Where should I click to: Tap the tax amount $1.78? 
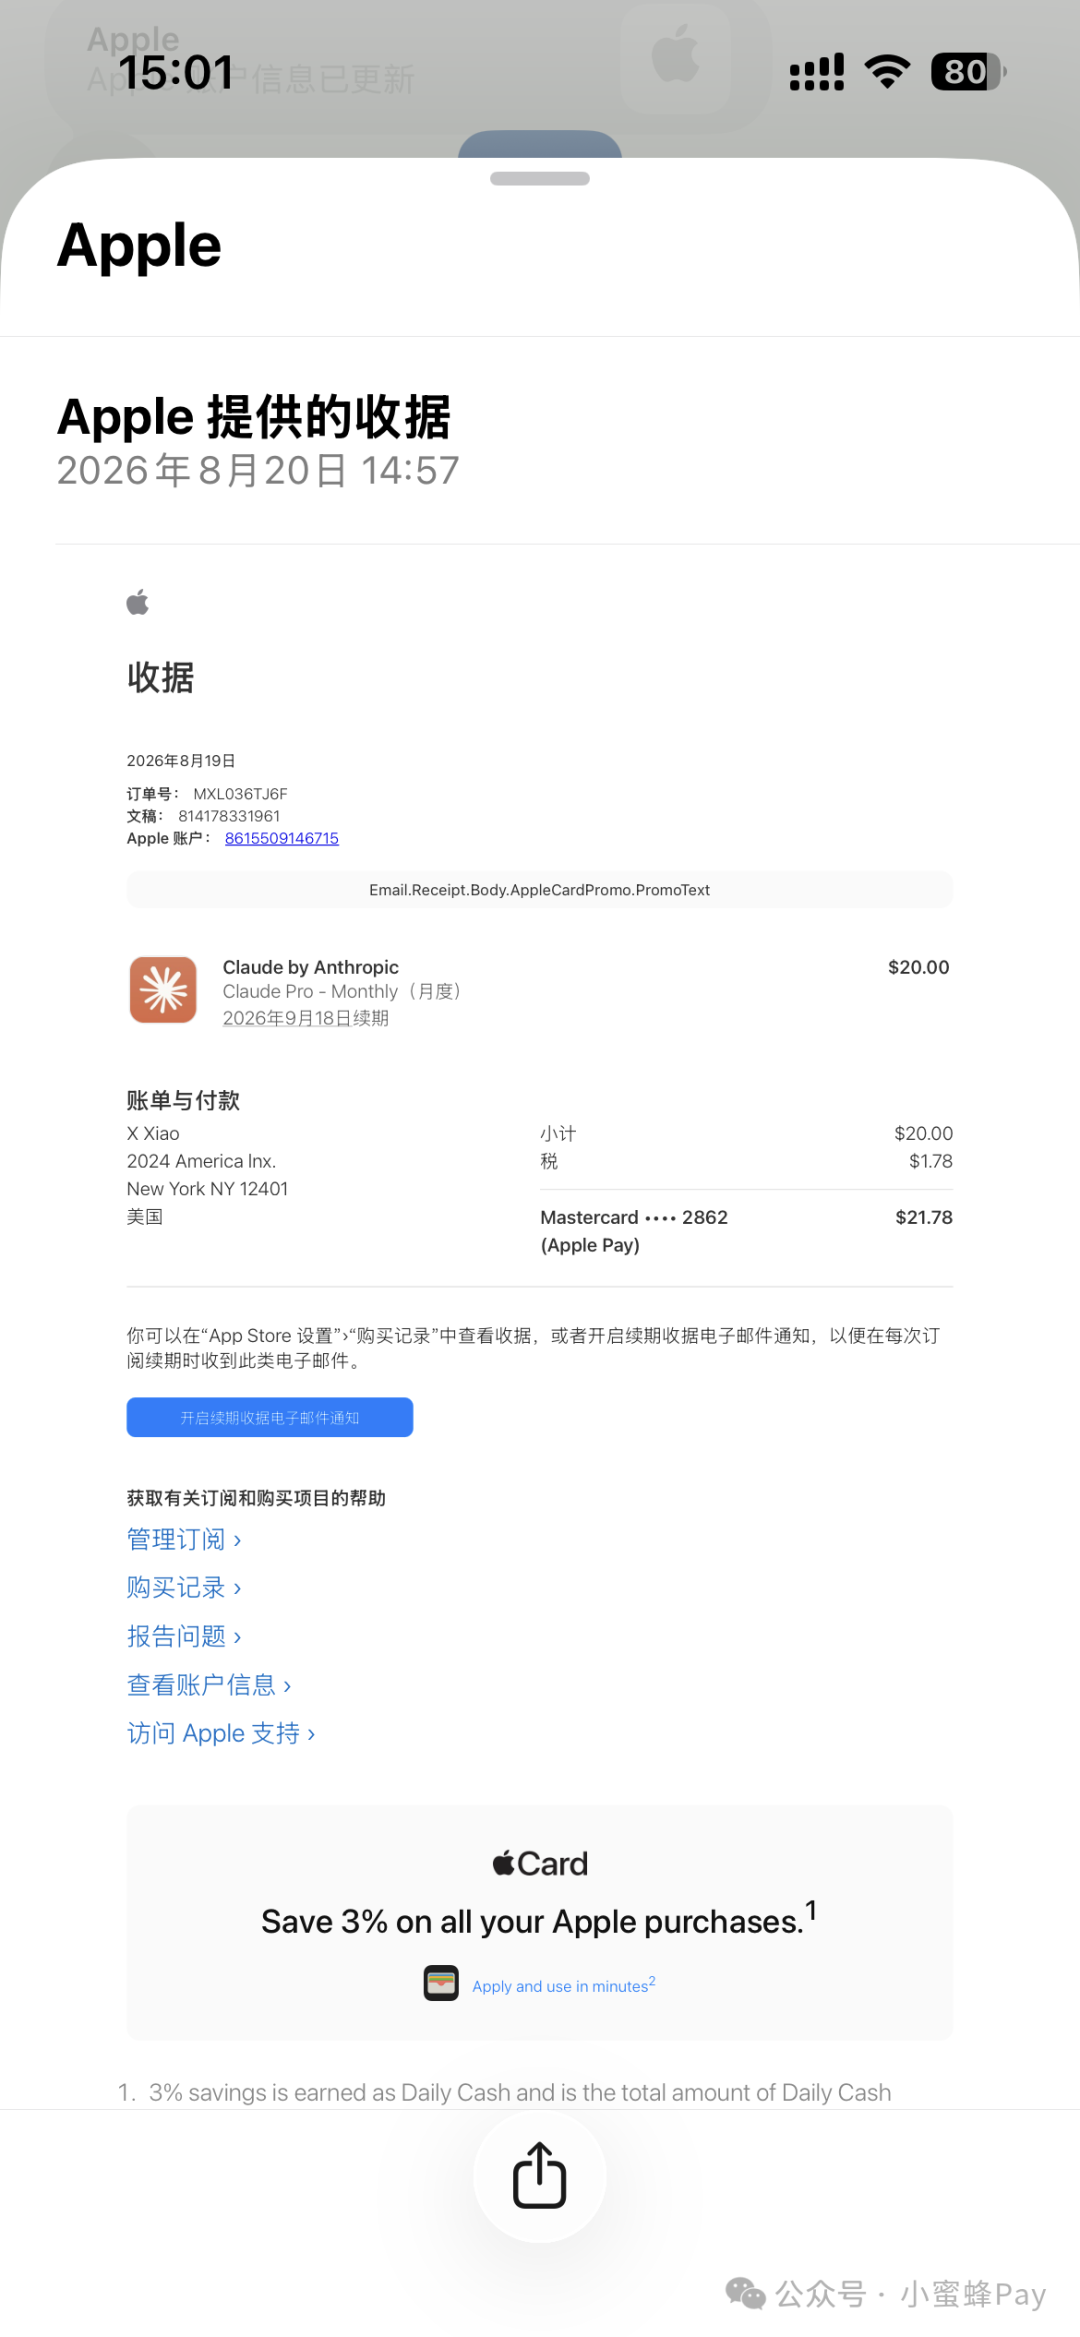pyautogui.click(x=931, y=1161)
